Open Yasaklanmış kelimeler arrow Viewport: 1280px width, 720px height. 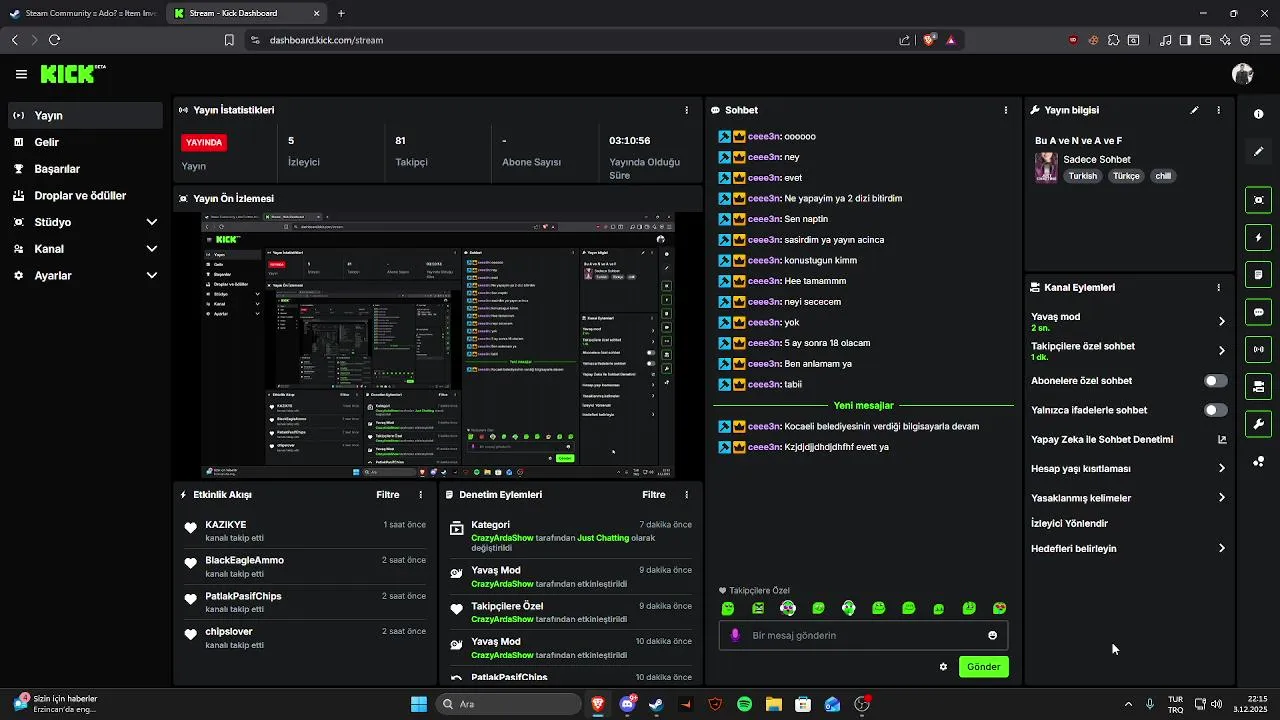(1221, 498)
